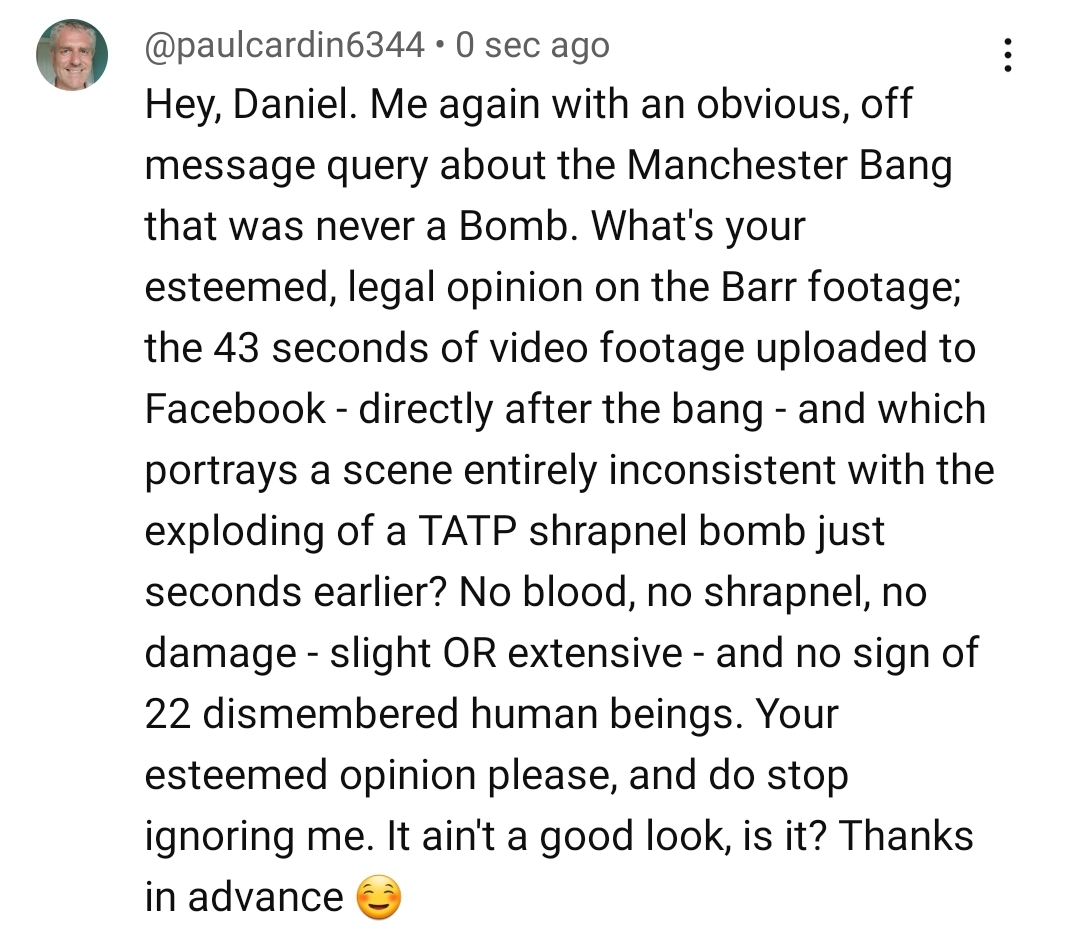Click the word 'advance' in the last line

(265, 897)
